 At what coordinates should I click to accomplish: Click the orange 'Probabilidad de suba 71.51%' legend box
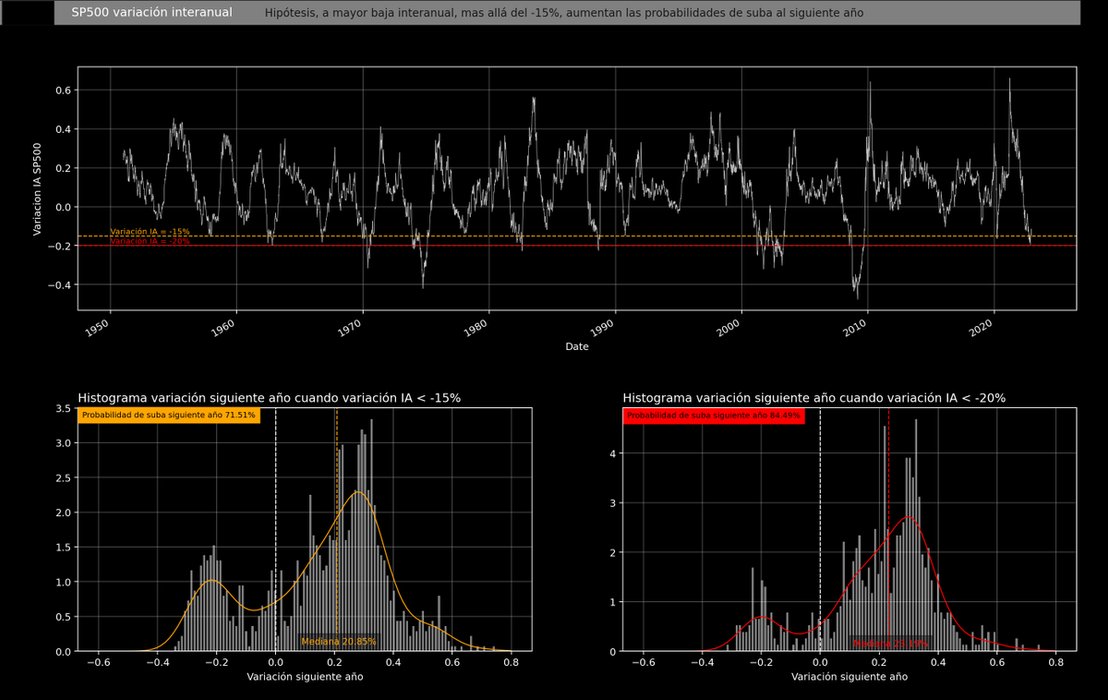pos(169,415)
